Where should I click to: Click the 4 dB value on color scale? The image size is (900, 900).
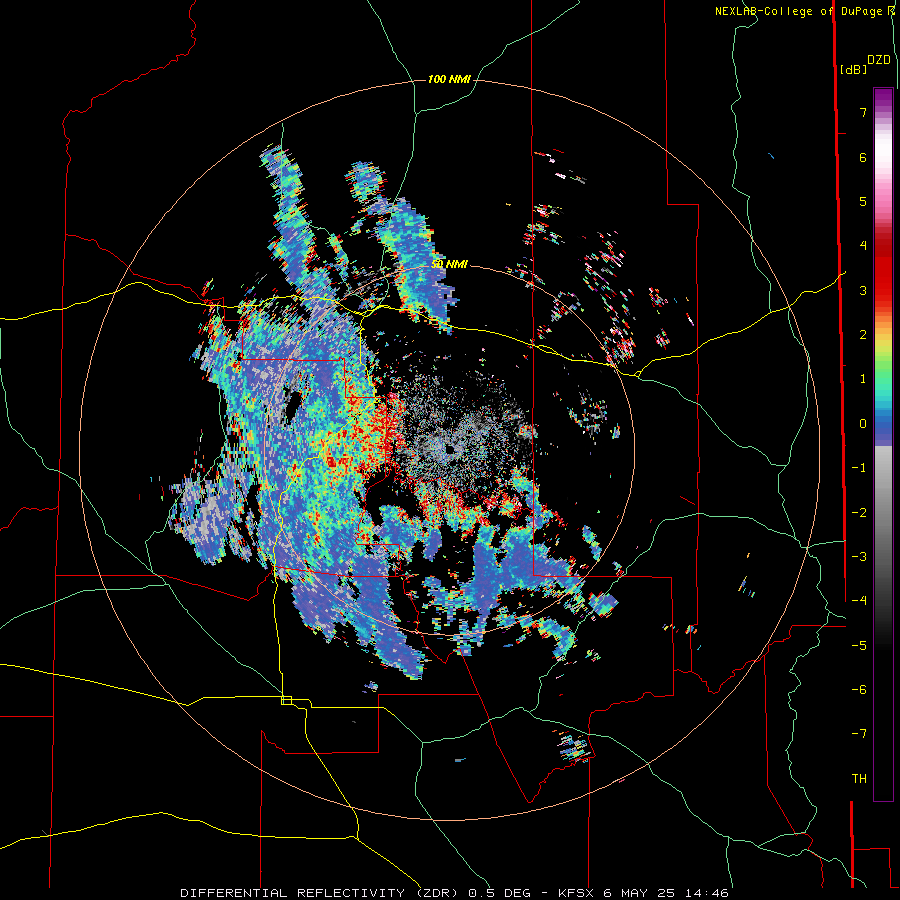[x=863, y=246]
